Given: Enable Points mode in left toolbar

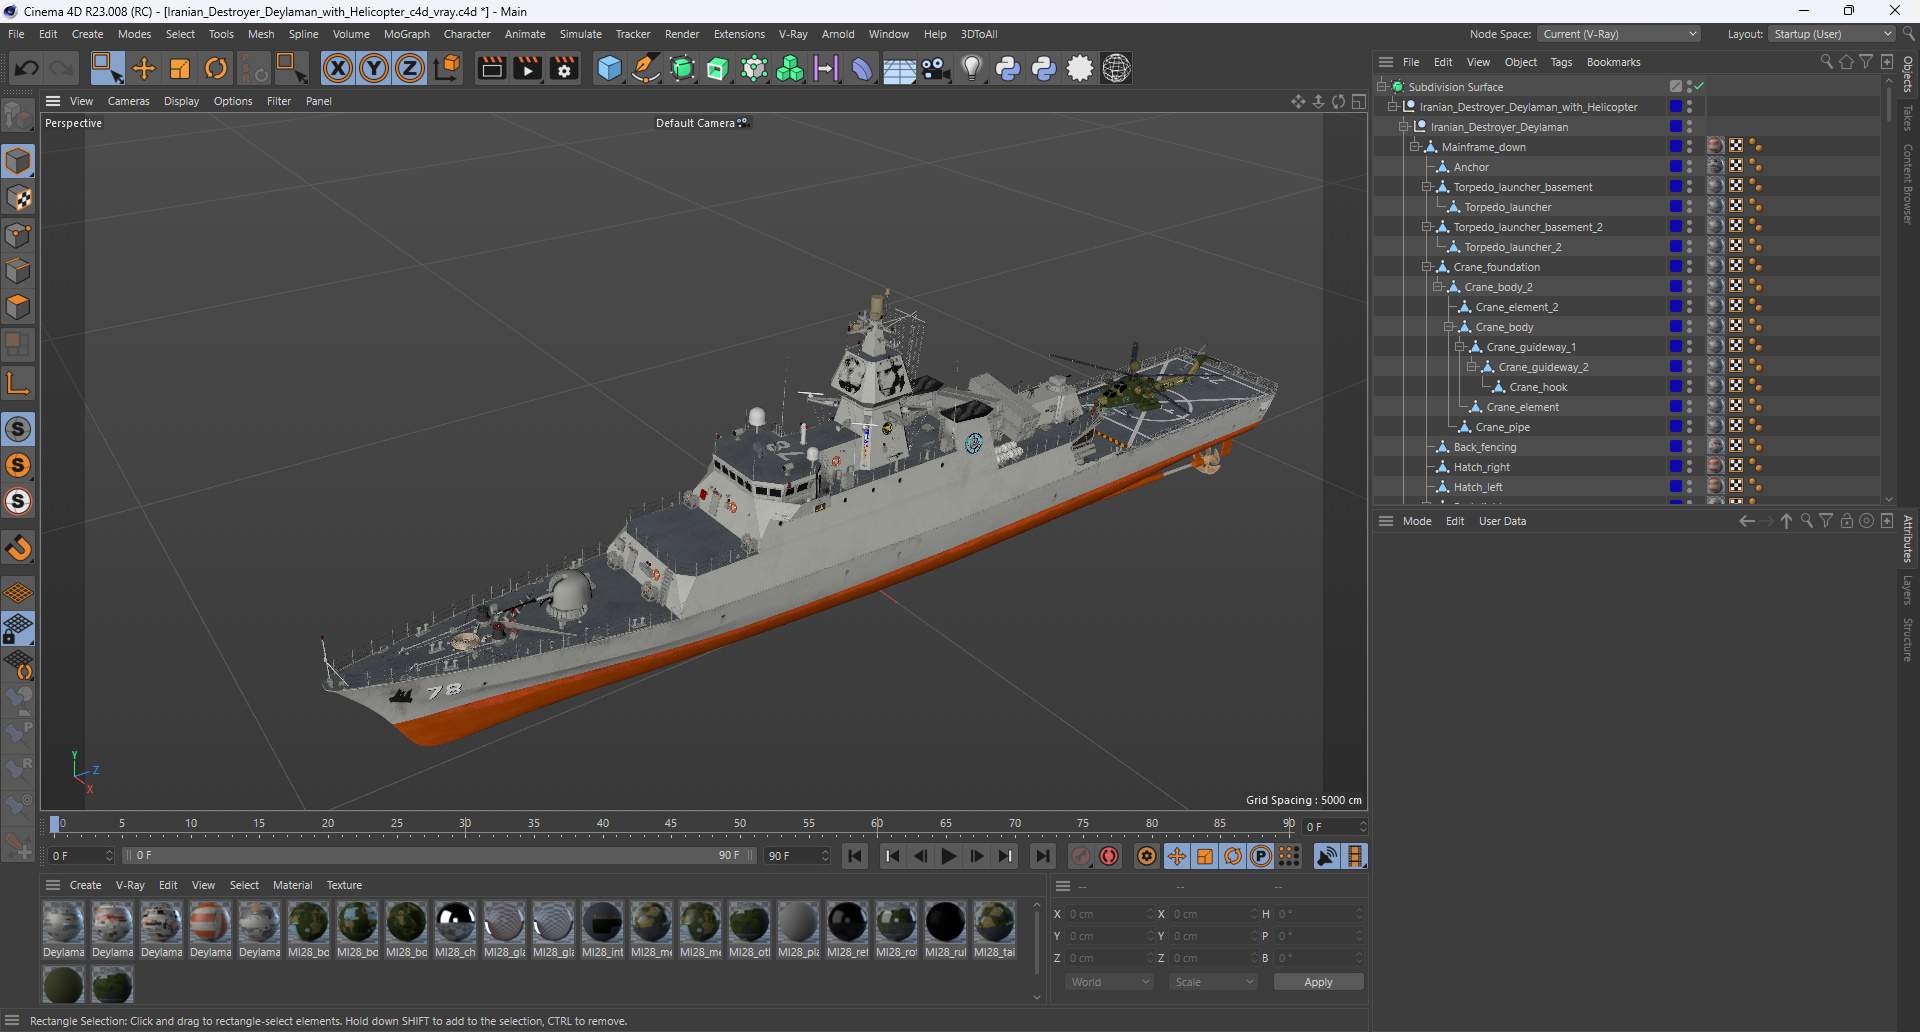Looking at the screenshot, I should [18, 235].
